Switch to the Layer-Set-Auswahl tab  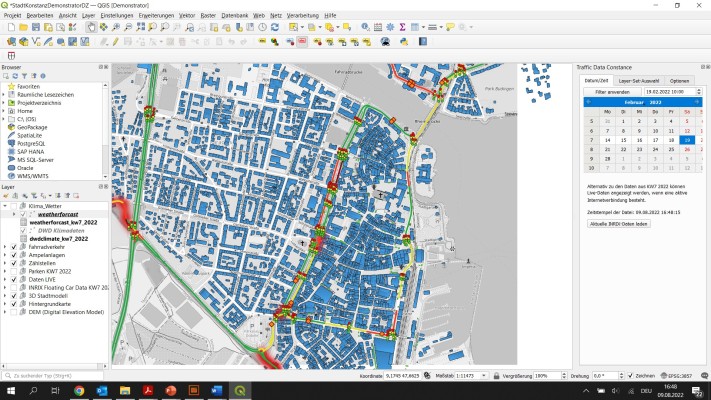[x=638, y=81]
